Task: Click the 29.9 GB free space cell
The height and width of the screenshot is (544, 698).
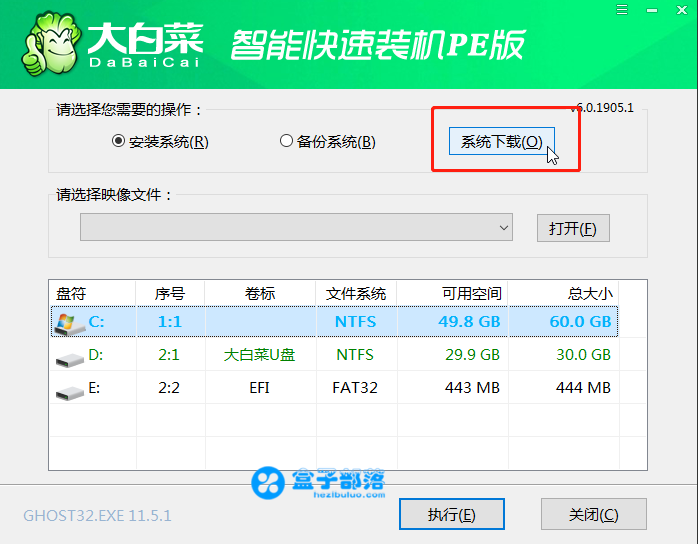Action: 472,355
